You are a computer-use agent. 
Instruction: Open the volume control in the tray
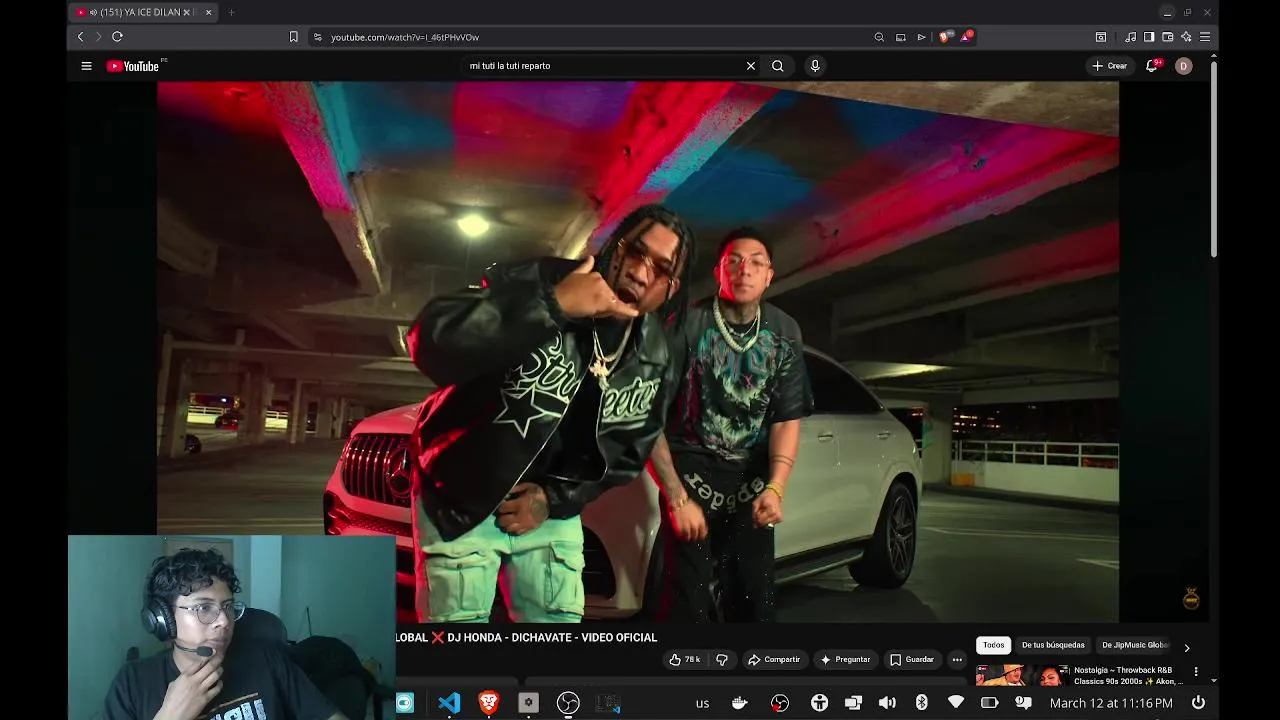point(887,703)
